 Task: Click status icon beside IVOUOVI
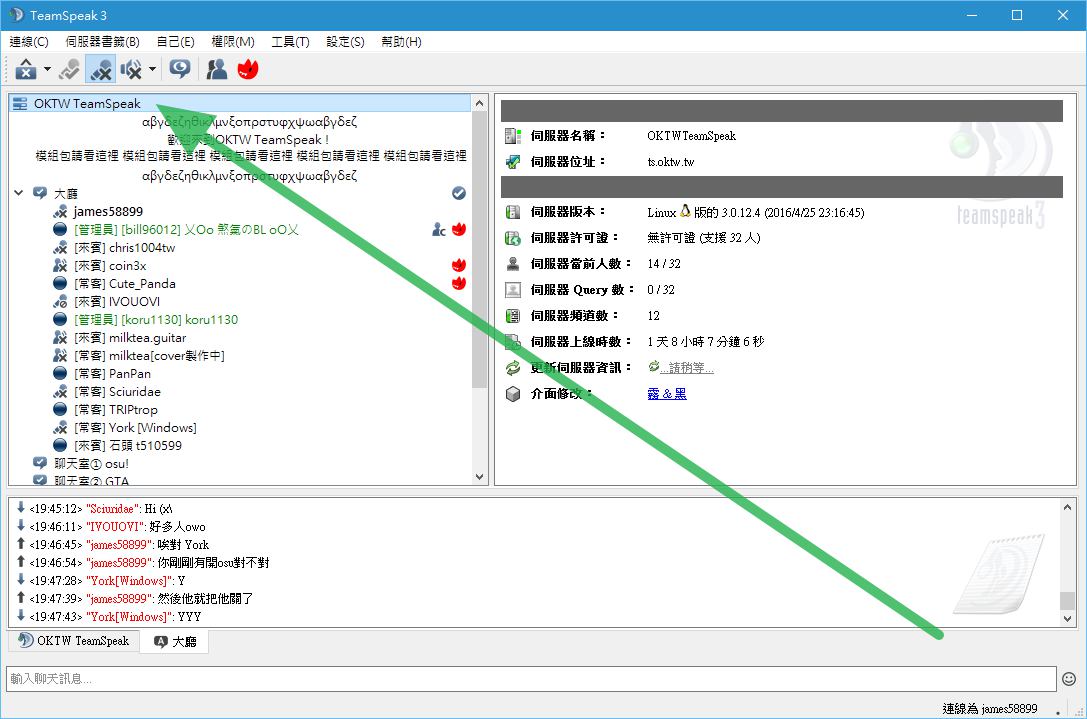coord(60,302)
